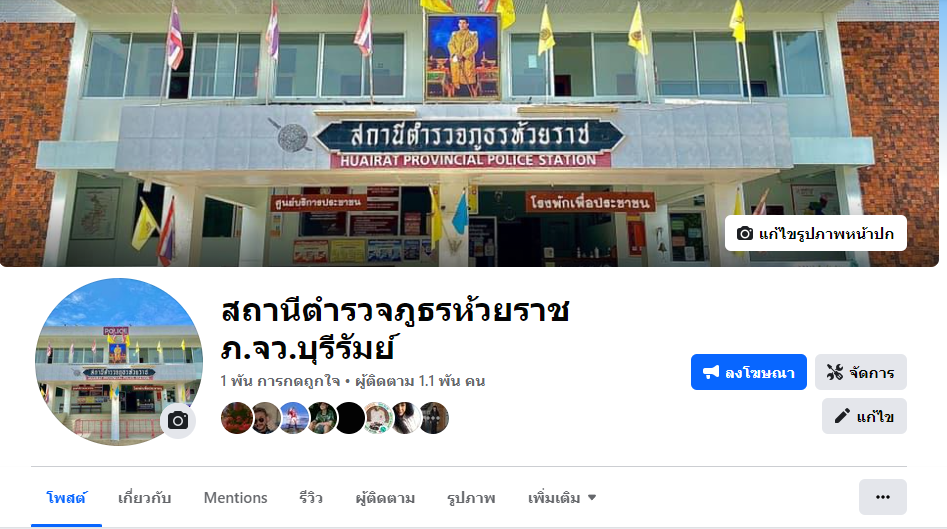Select the โพสต์ tab

click(x=66, y=498)
